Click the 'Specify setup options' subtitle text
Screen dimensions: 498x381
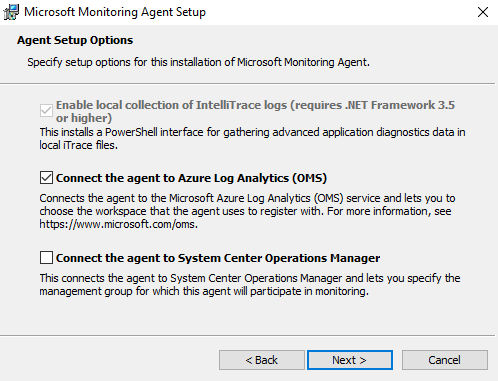199,62
